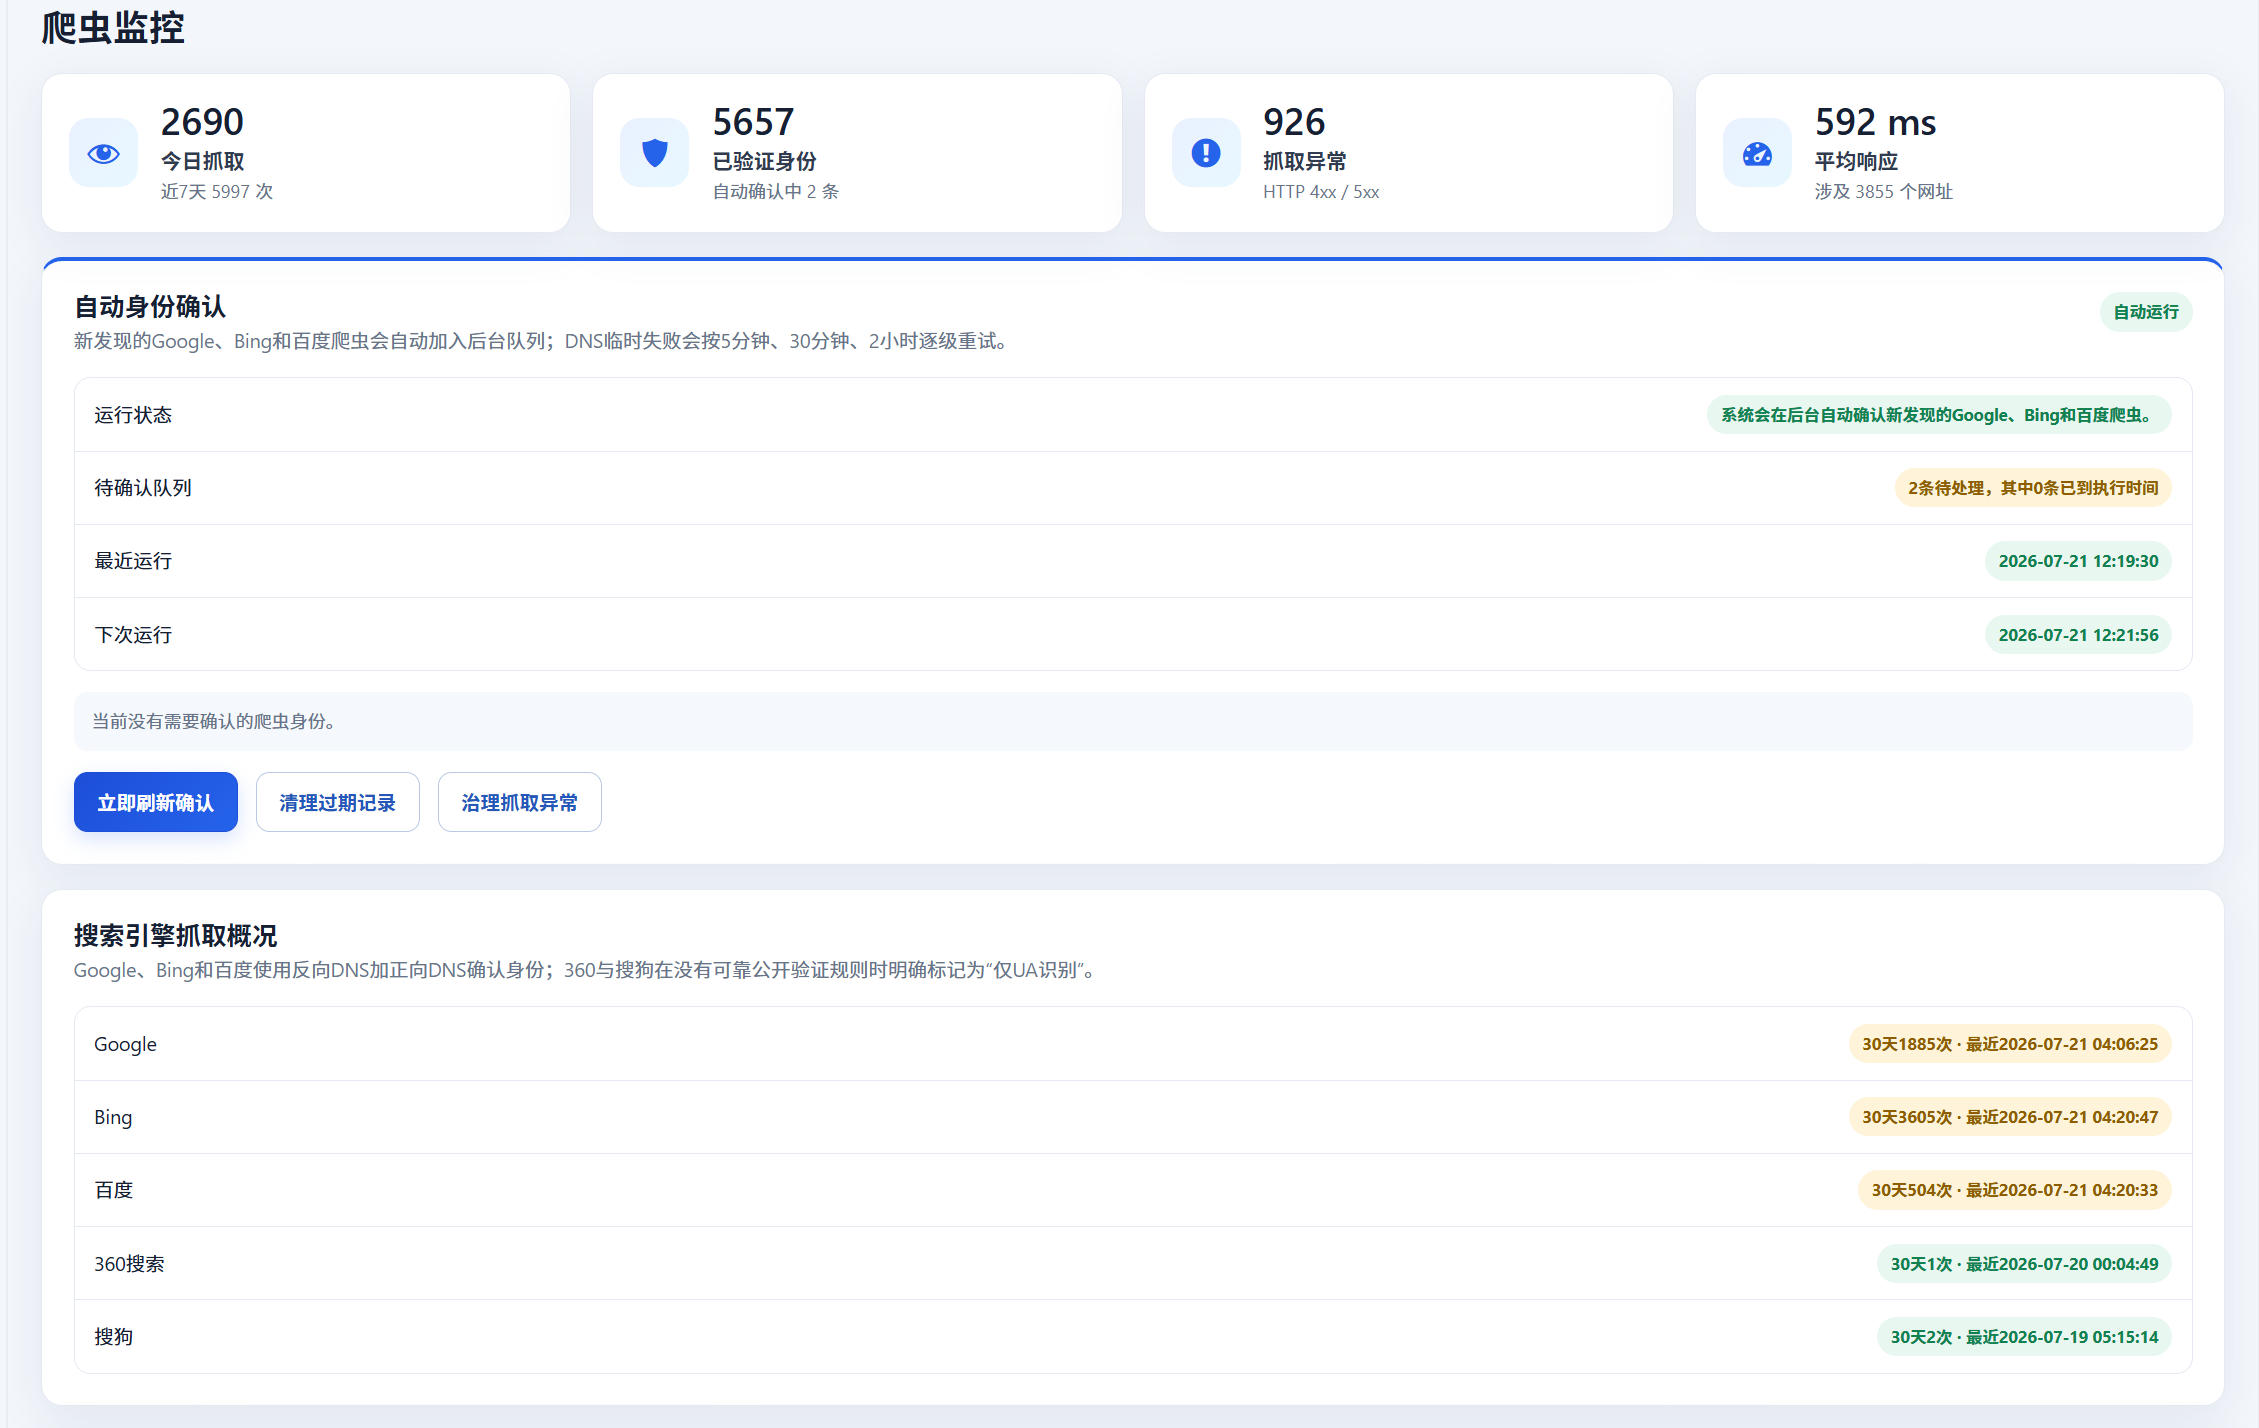Click the 30天2次 stats badge for 搜狗
The width and height of the screenshot is (2259, 1428).
pos(2024,1337)
